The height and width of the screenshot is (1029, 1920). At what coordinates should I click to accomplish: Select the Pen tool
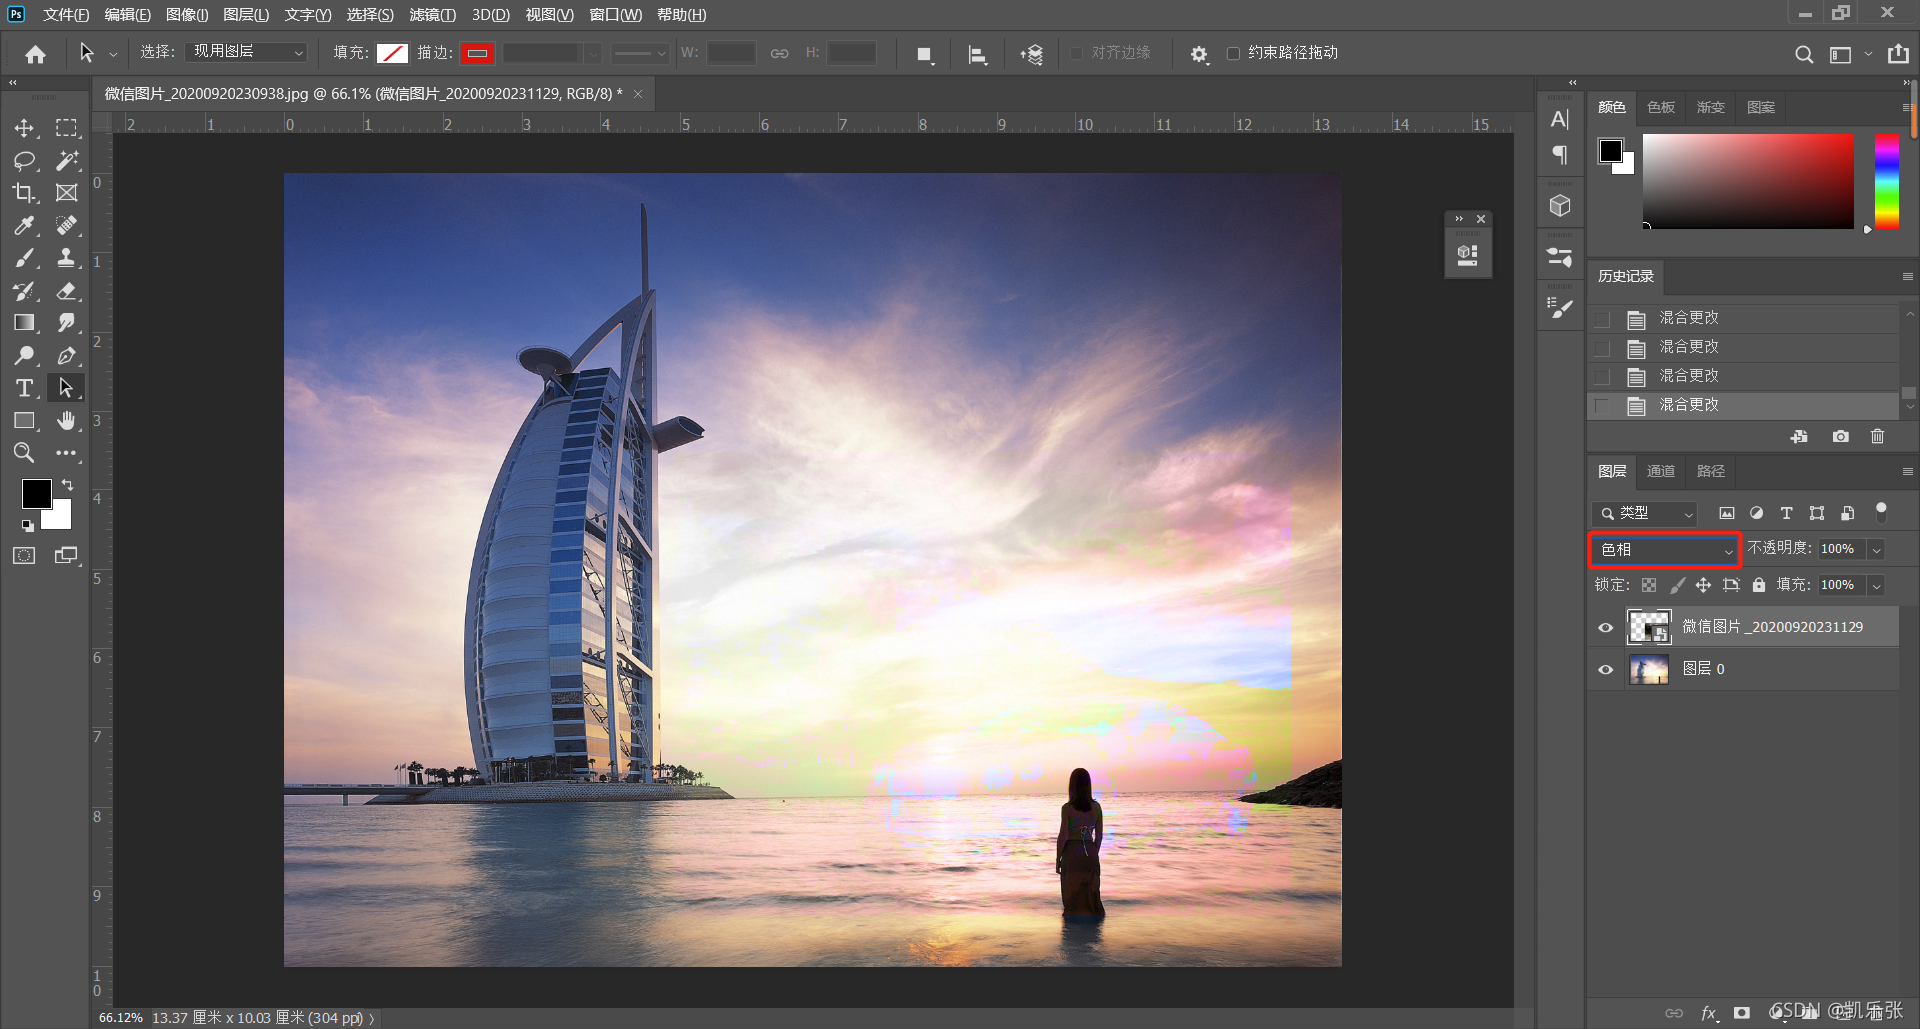pos(66,355)
